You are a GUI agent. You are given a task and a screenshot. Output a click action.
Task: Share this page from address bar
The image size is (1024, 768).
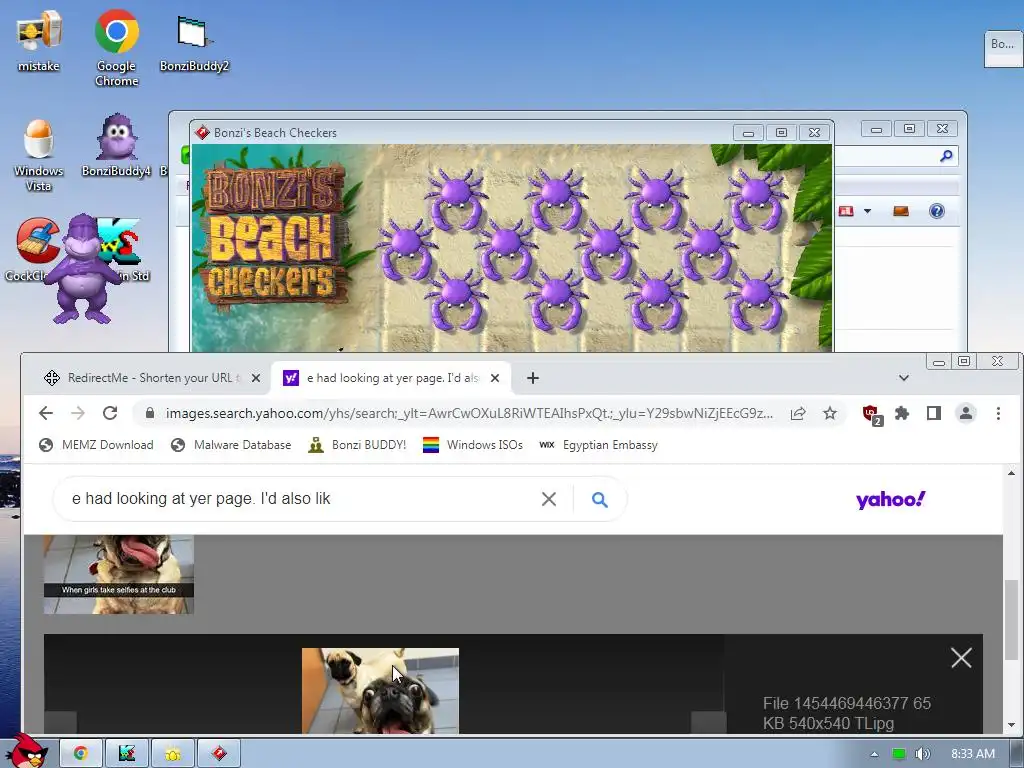pyautogui.click(x=797, y=413)
